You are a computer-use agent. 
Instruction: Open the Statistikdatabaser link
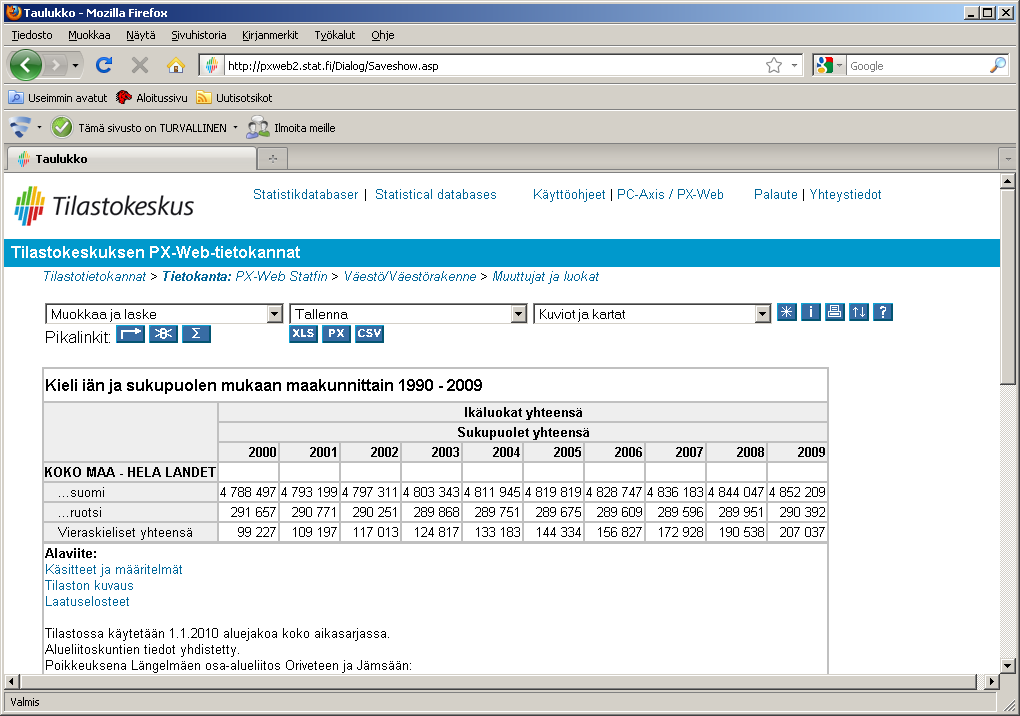point(305,194)
